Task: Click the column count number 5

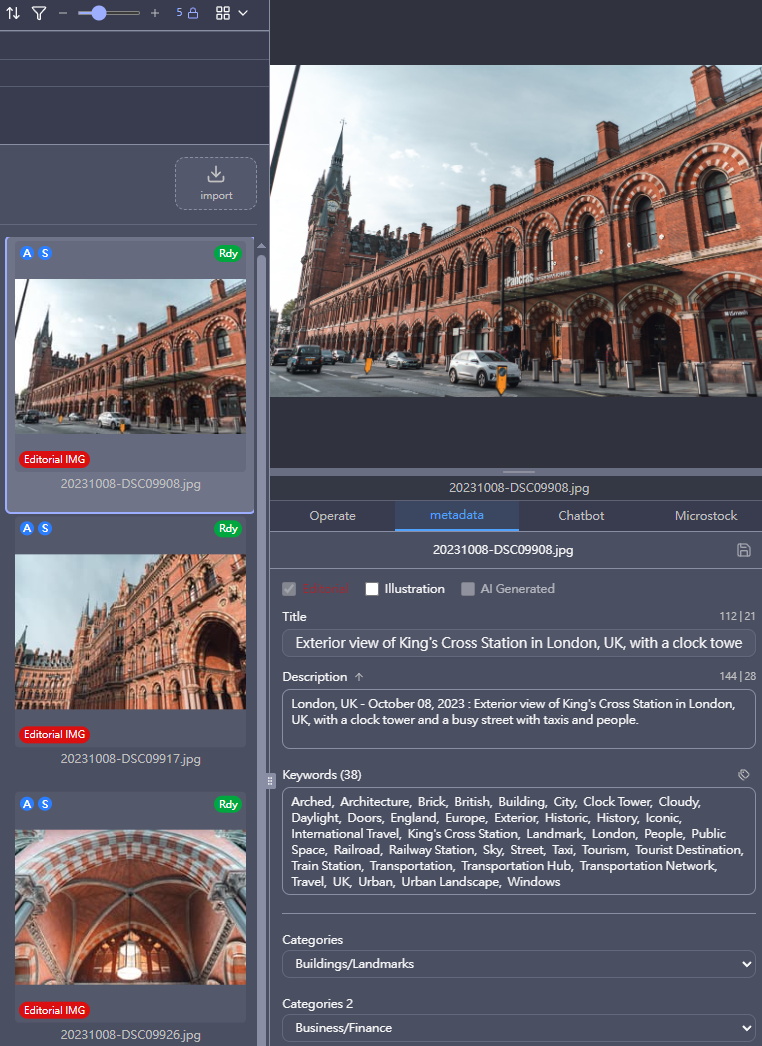Action: (179, 13)
